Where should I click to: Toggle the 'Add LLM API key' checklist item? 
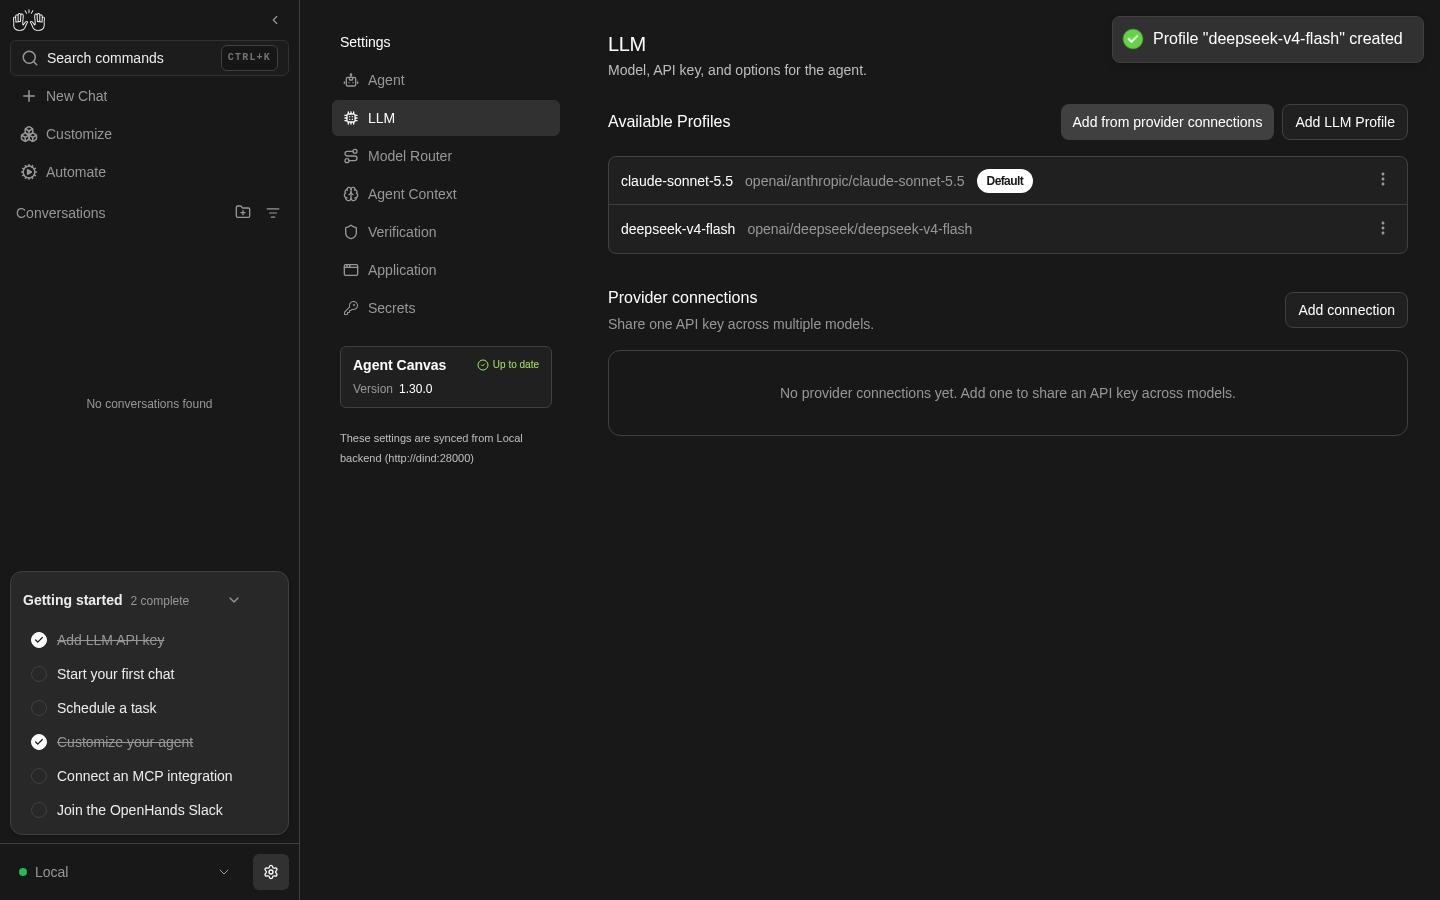click(x=39, y=640)
